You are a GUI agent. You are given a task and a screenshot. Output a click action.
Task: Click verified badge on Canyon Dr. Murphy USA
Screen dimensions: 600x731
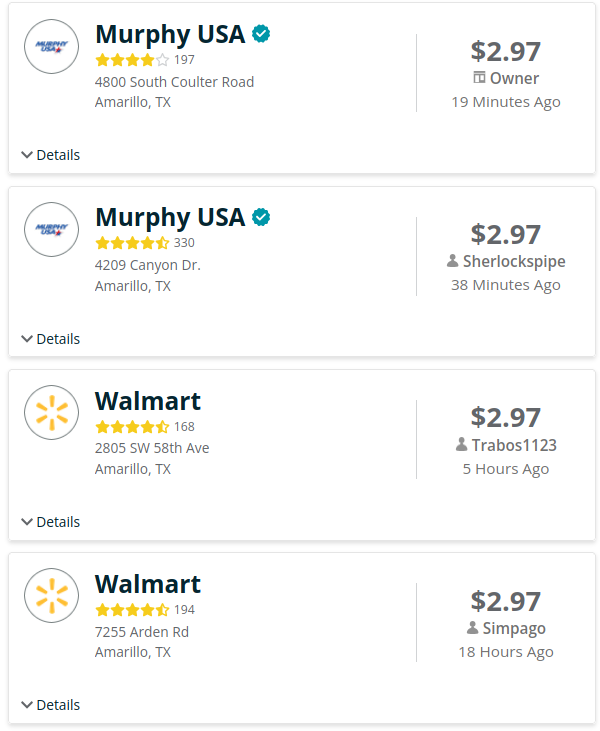pyautogui.click(x=261, y=217)
